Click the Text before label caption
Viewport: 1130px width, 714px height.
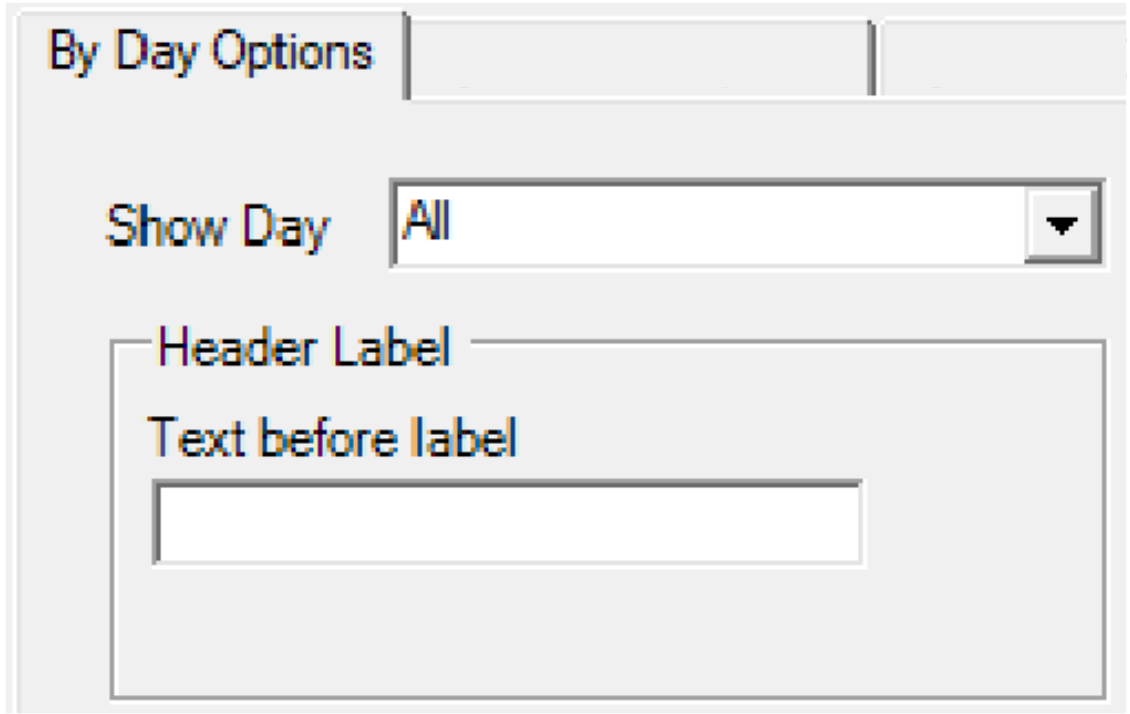click(x=332, y=437)
